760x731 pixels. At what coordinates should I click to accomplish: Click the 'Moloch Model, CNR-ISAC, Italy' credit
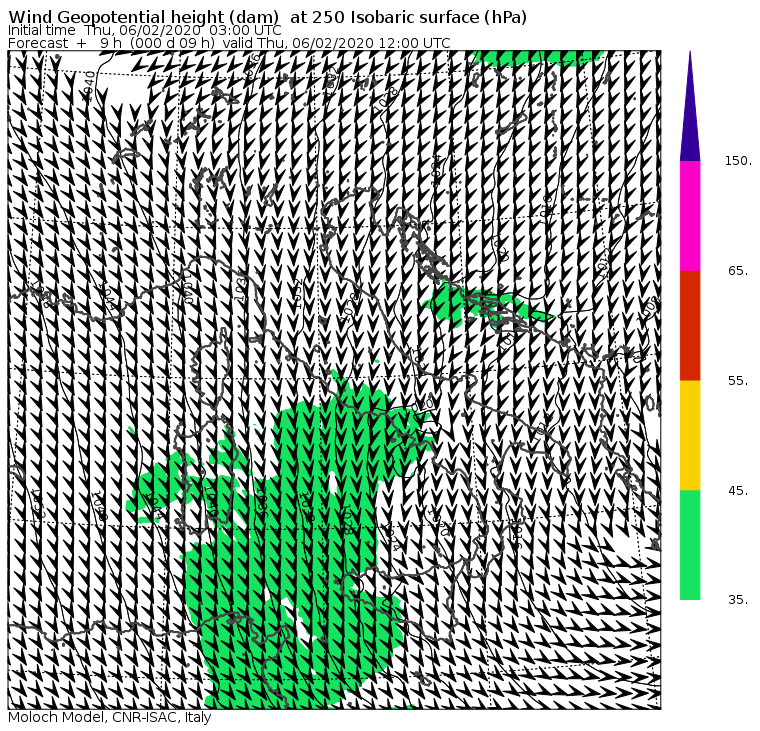(110, 717)
